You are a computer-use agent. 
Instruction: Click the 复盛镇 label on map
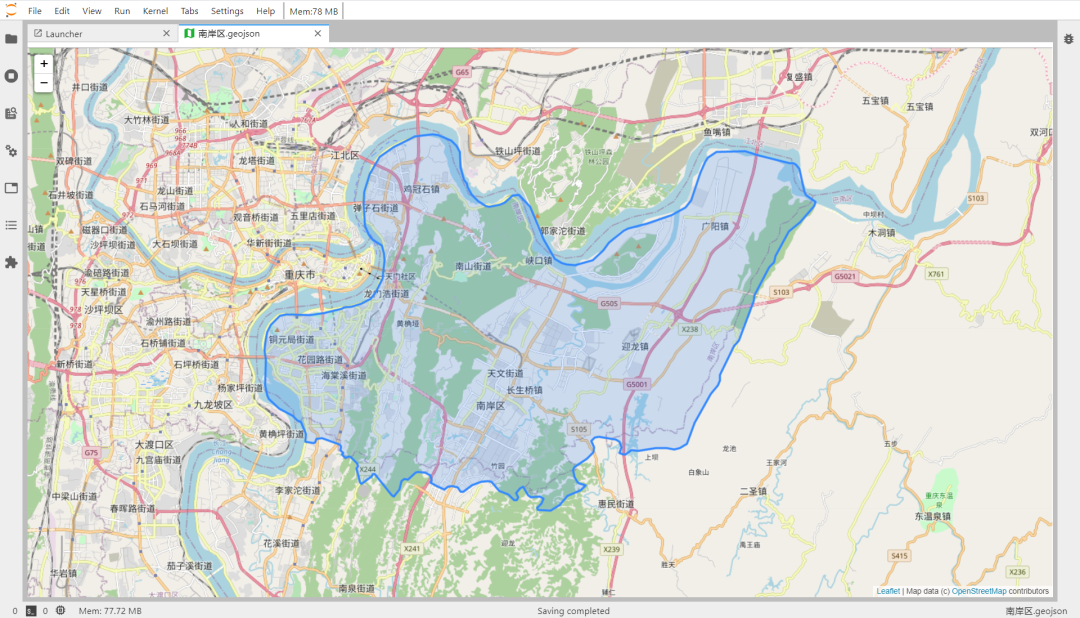tap(799, 77)
